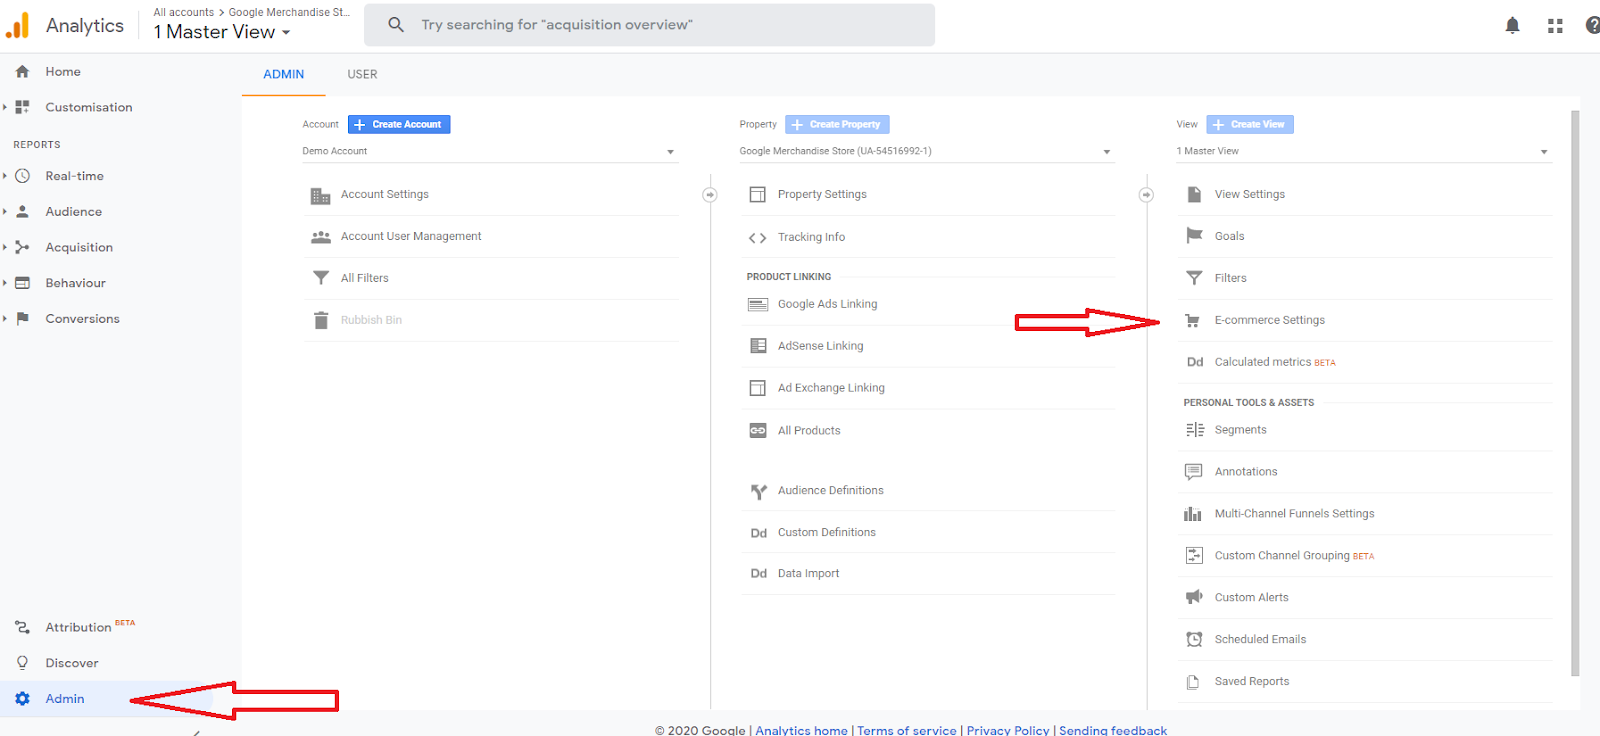The height and width of the screenshot is (736, 1600).
Task: Click the vertical scrollbar on the right
Action: point(1575,393)
